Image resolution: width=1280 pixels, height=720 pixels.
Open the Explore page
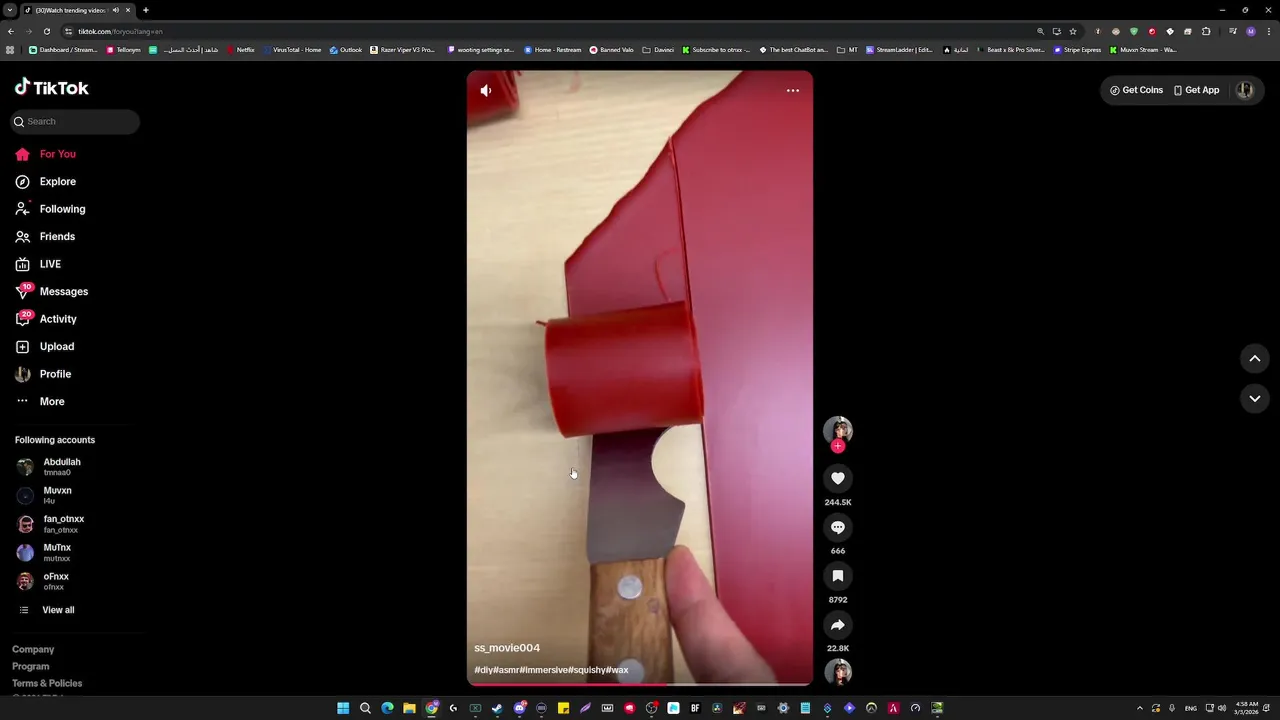coord(46,182)
